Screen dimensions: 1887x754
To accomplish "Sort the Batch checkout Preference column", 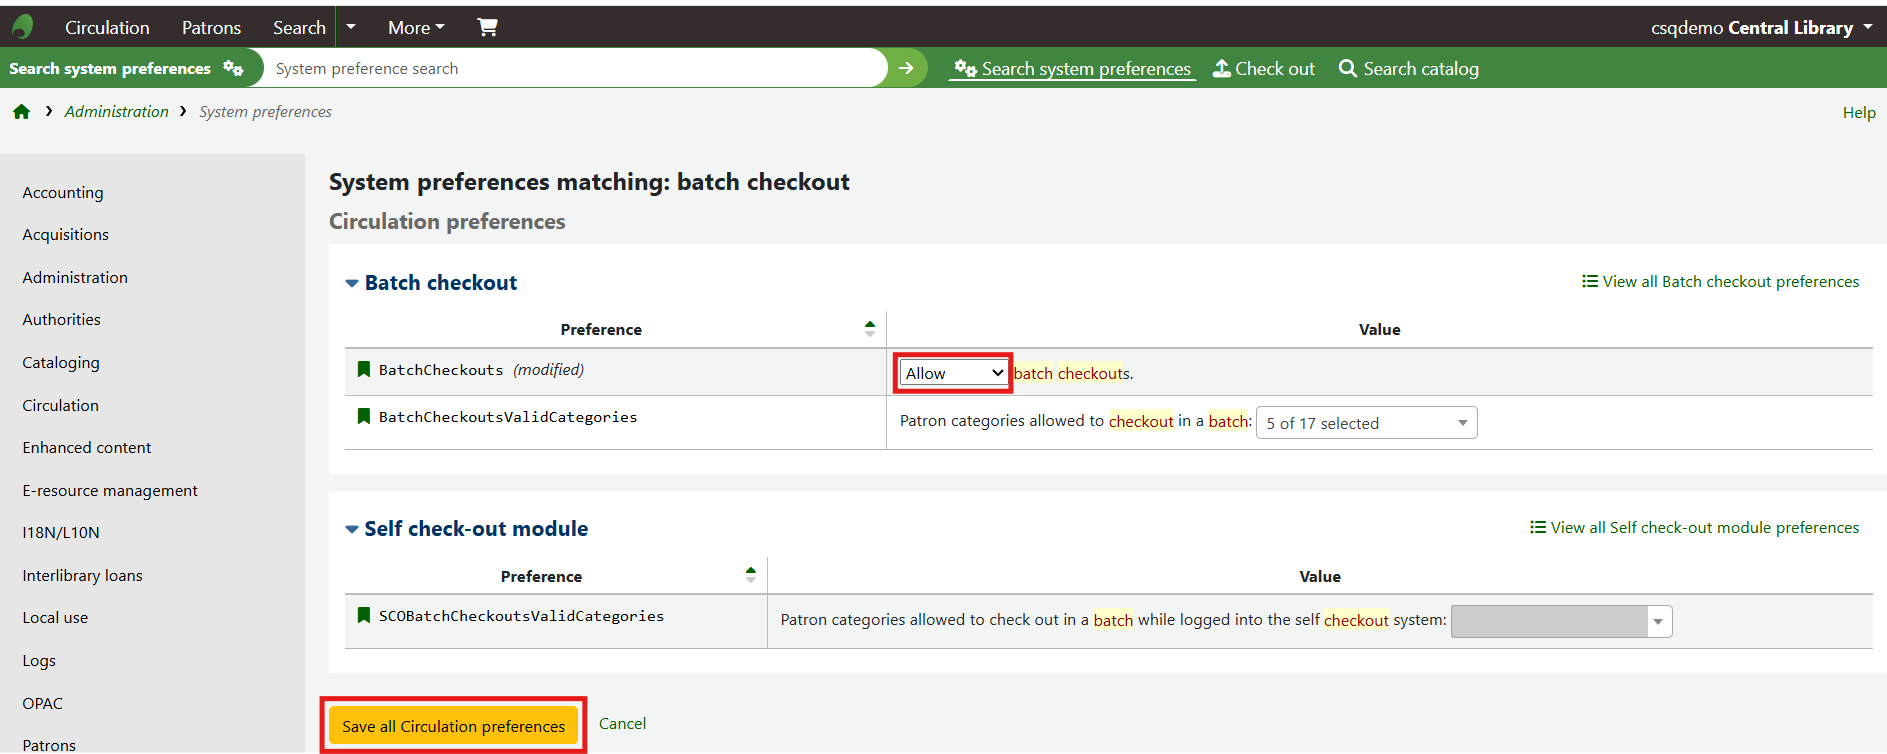I will [870, 329].
